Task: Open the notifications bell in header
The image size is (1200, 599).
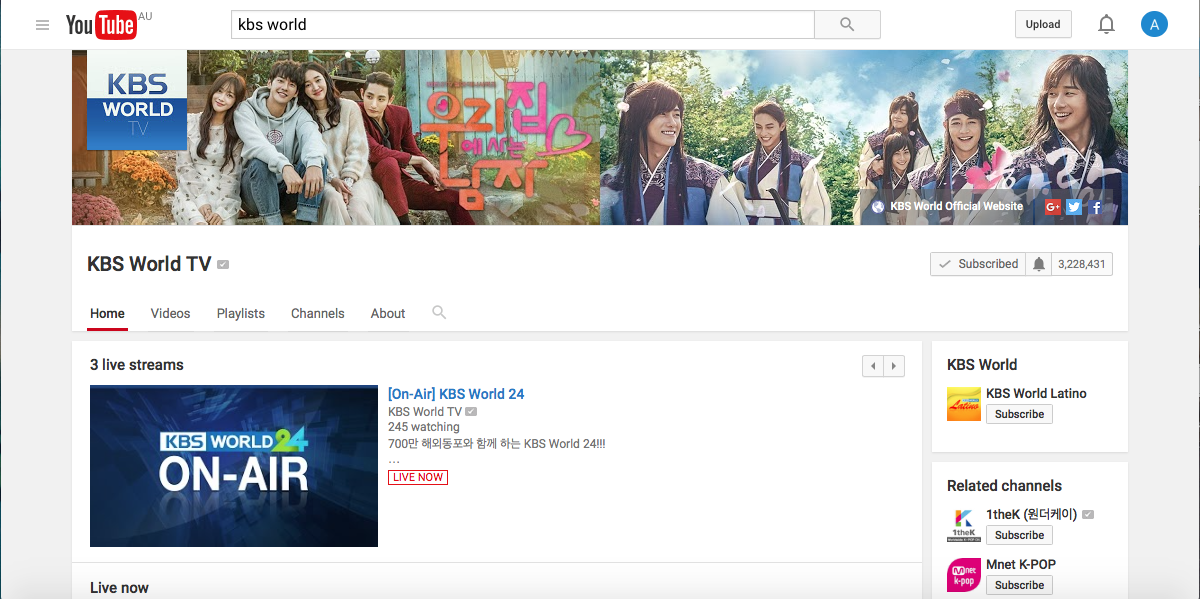Action: point(1106,25)
